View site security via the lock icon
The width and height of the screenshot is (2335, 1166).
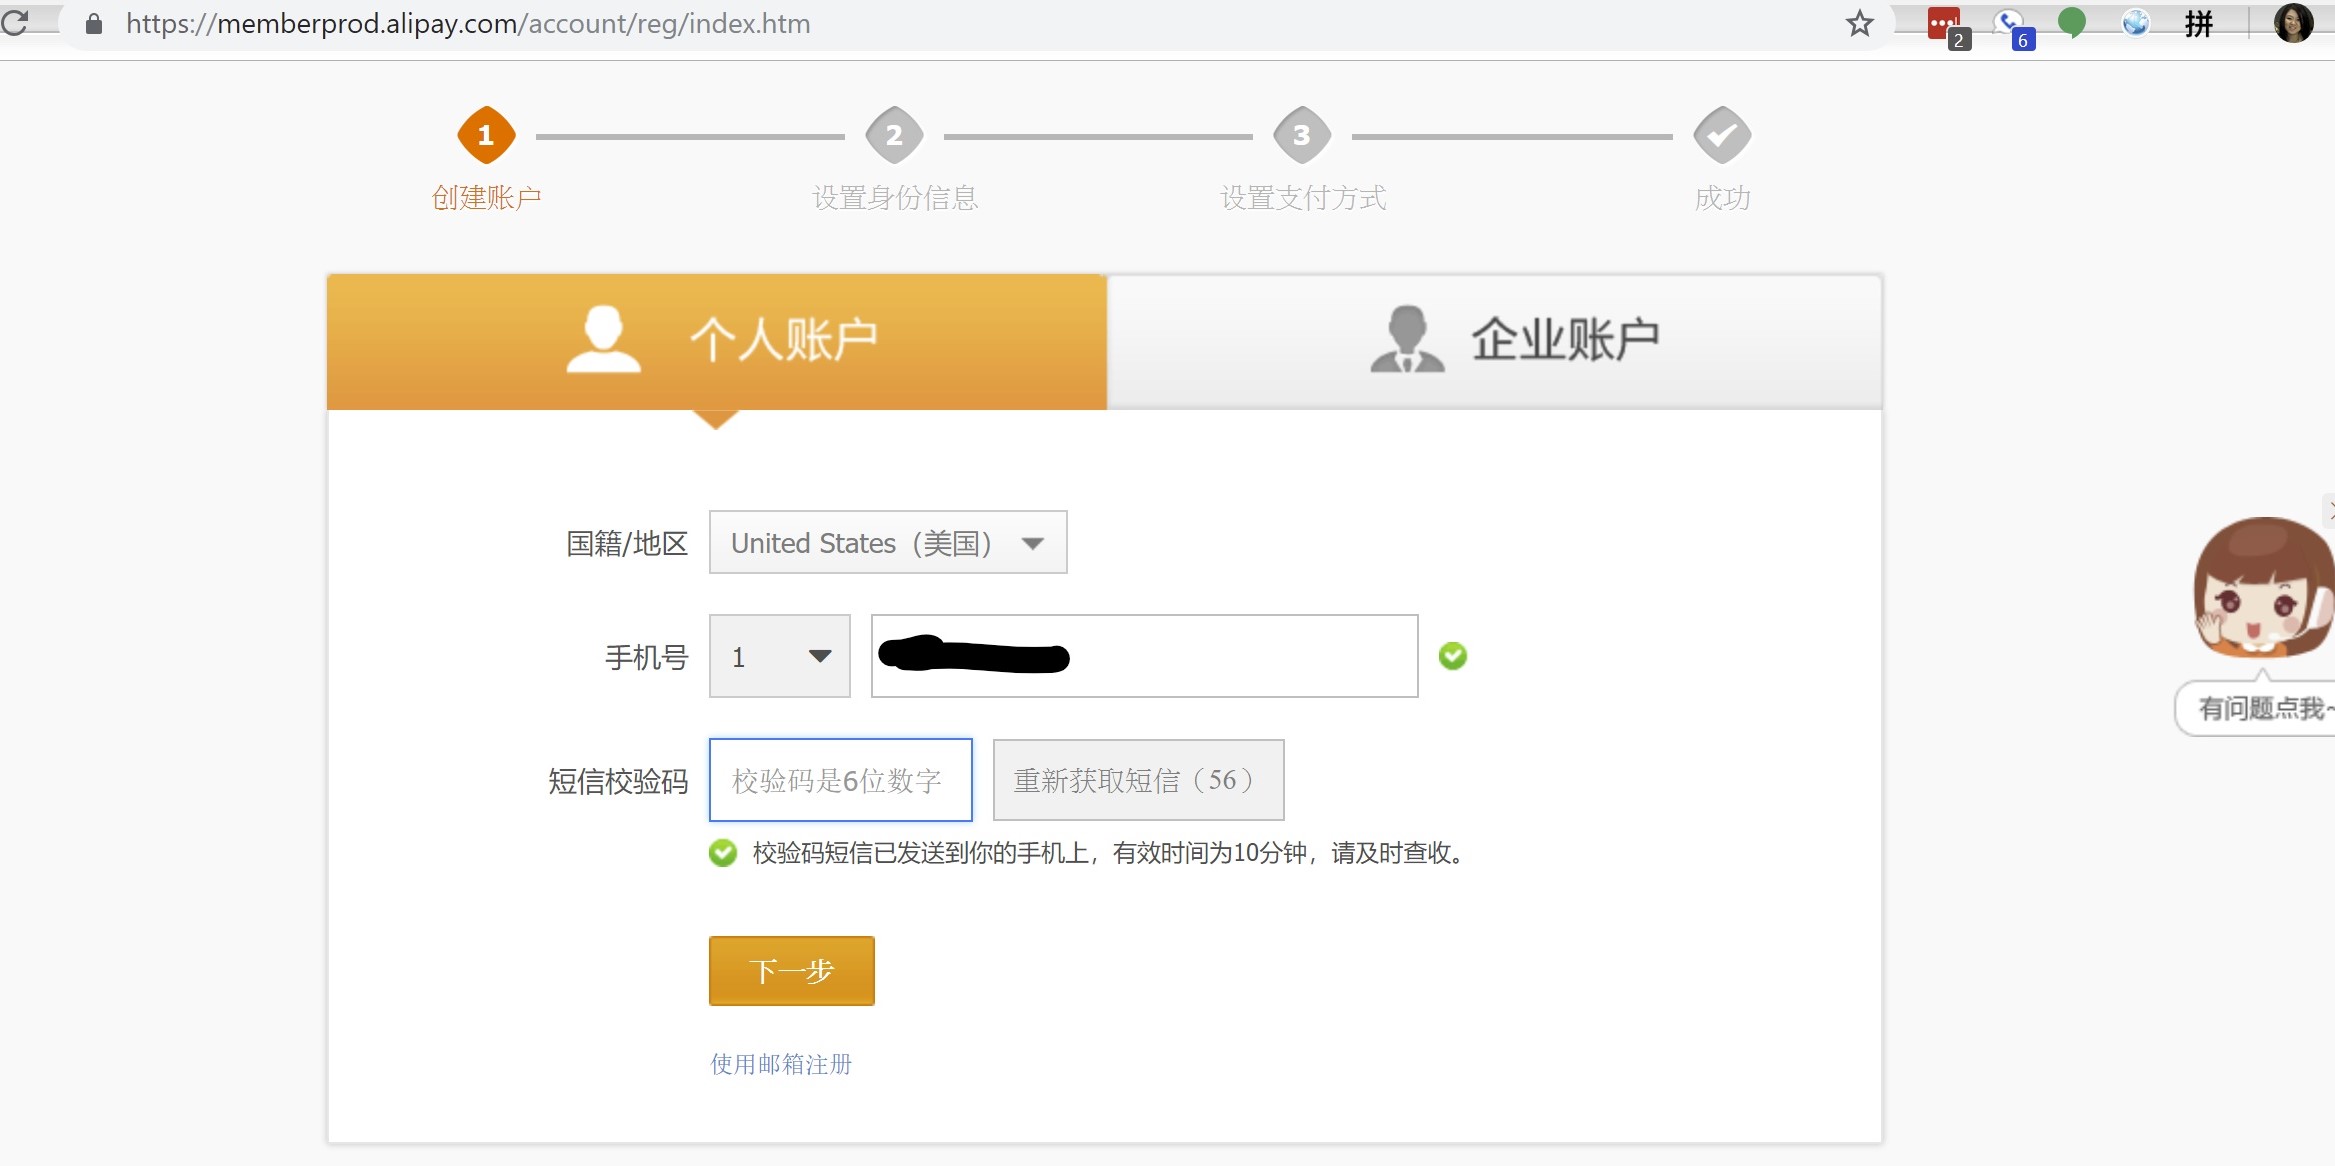(x=94, y=23)
